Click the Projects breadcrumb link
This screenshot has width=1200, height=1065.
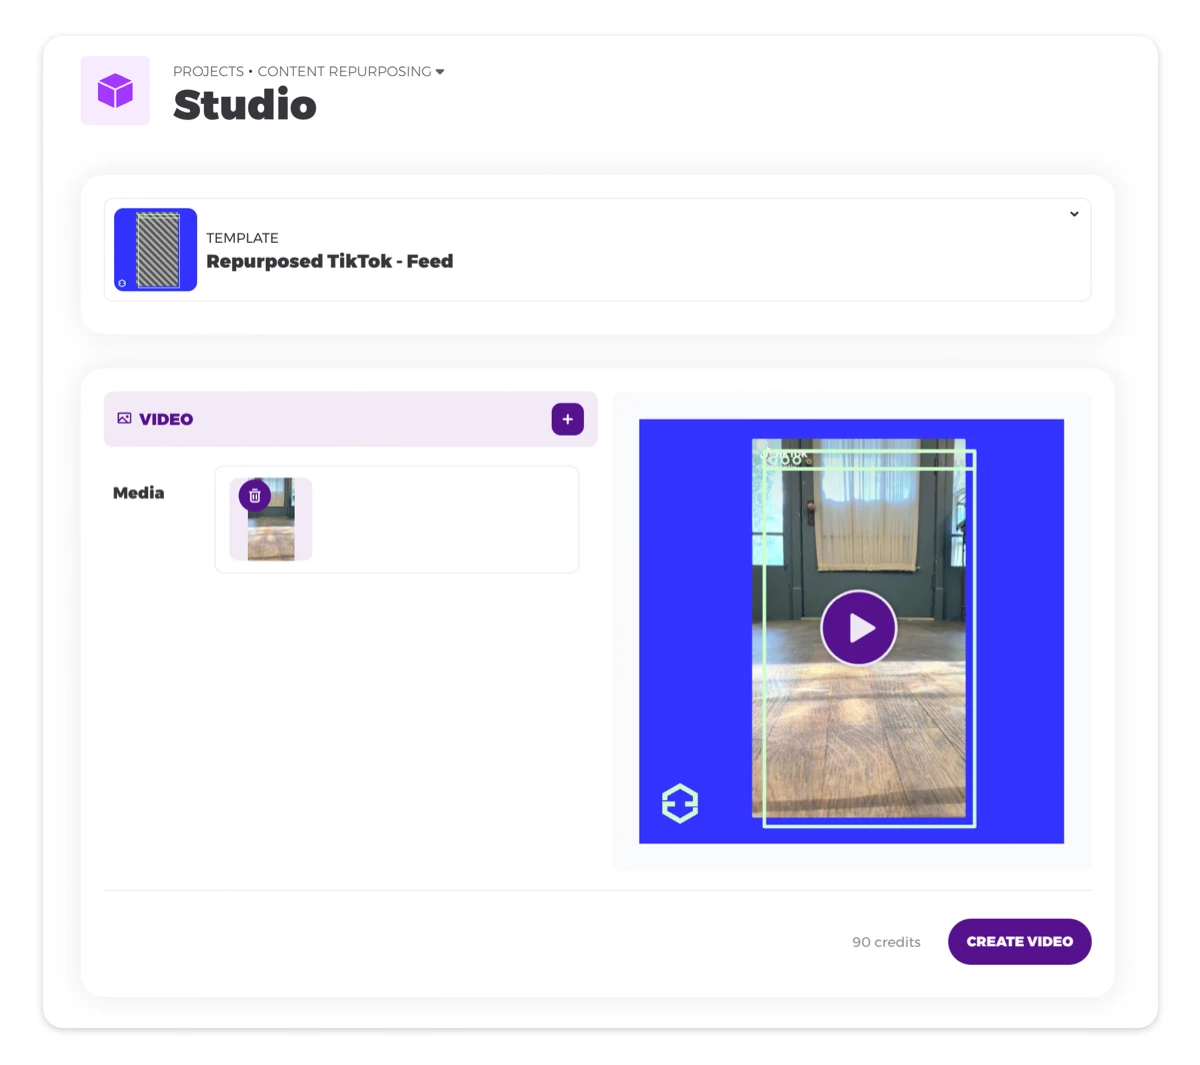coord(208,72)
